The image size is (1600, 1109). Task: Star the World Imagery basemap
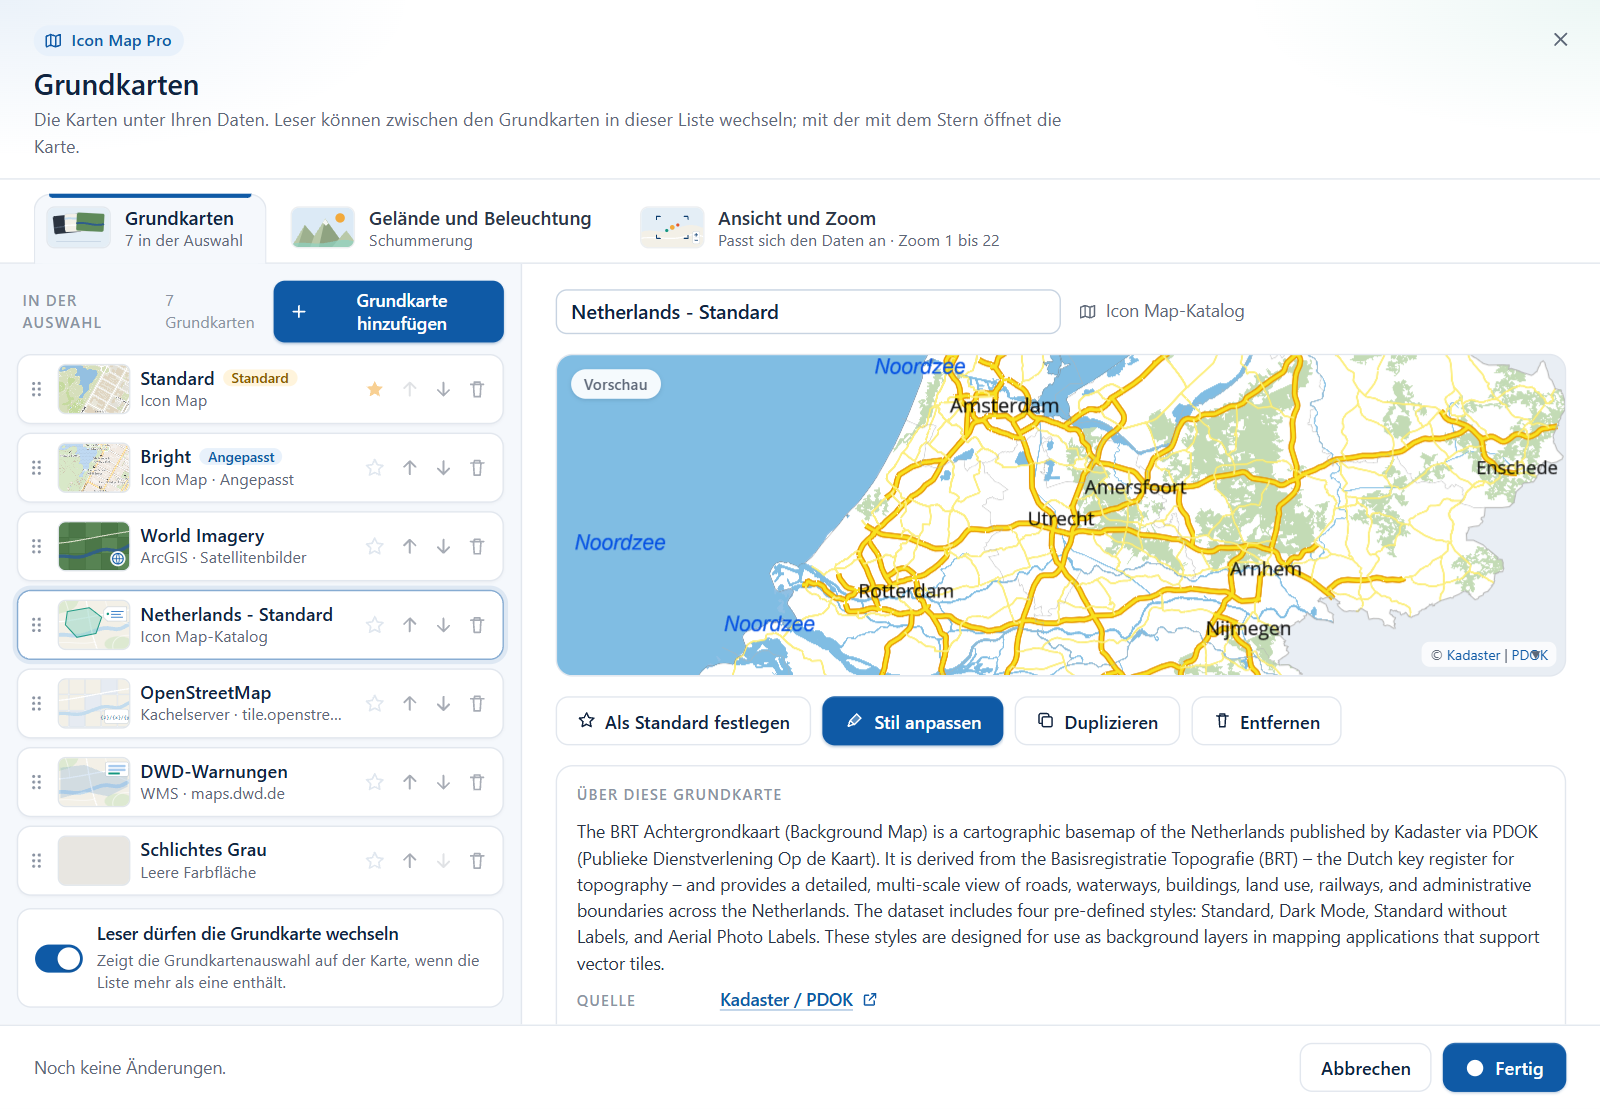[375, 546]
